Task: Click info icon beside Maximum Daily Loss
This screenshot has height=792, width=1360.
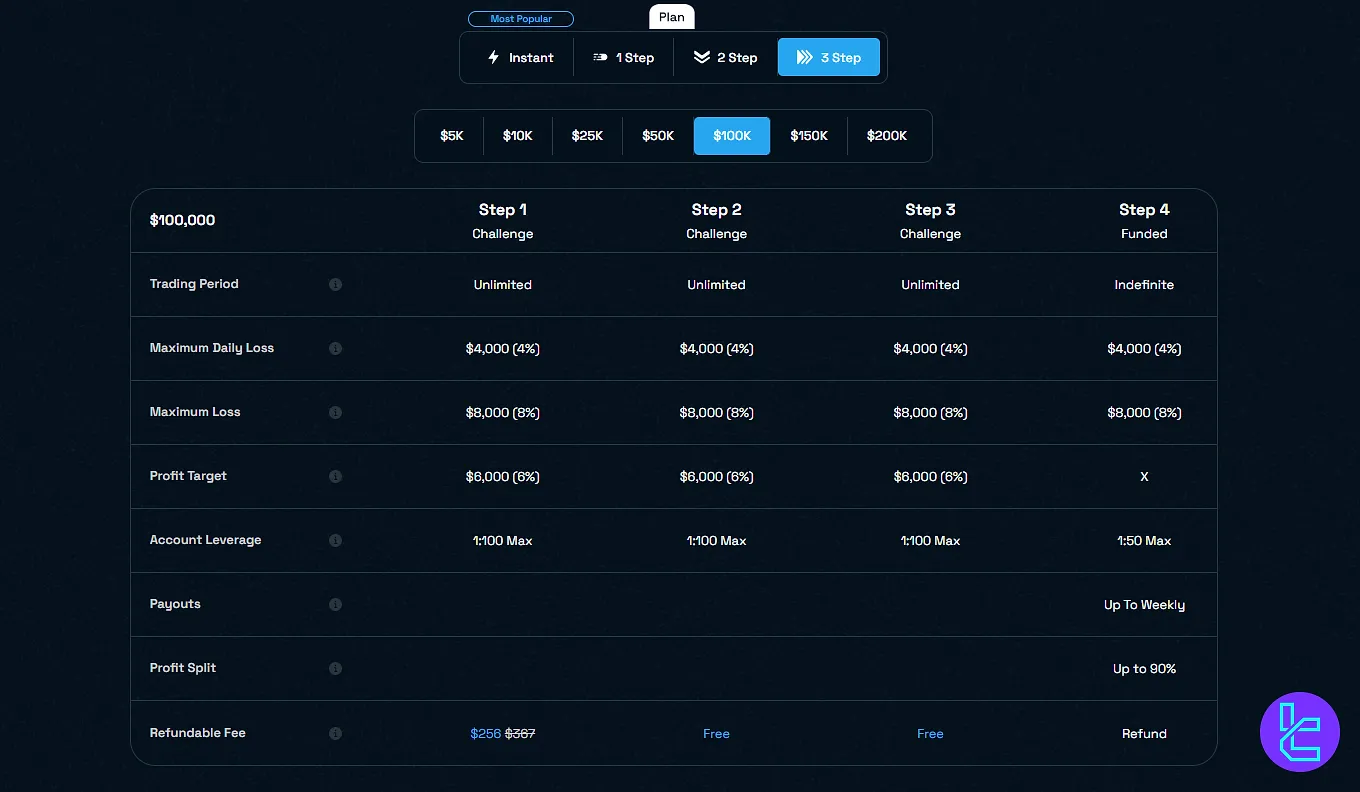Action: pyautogui.click(x=335, y=349)
